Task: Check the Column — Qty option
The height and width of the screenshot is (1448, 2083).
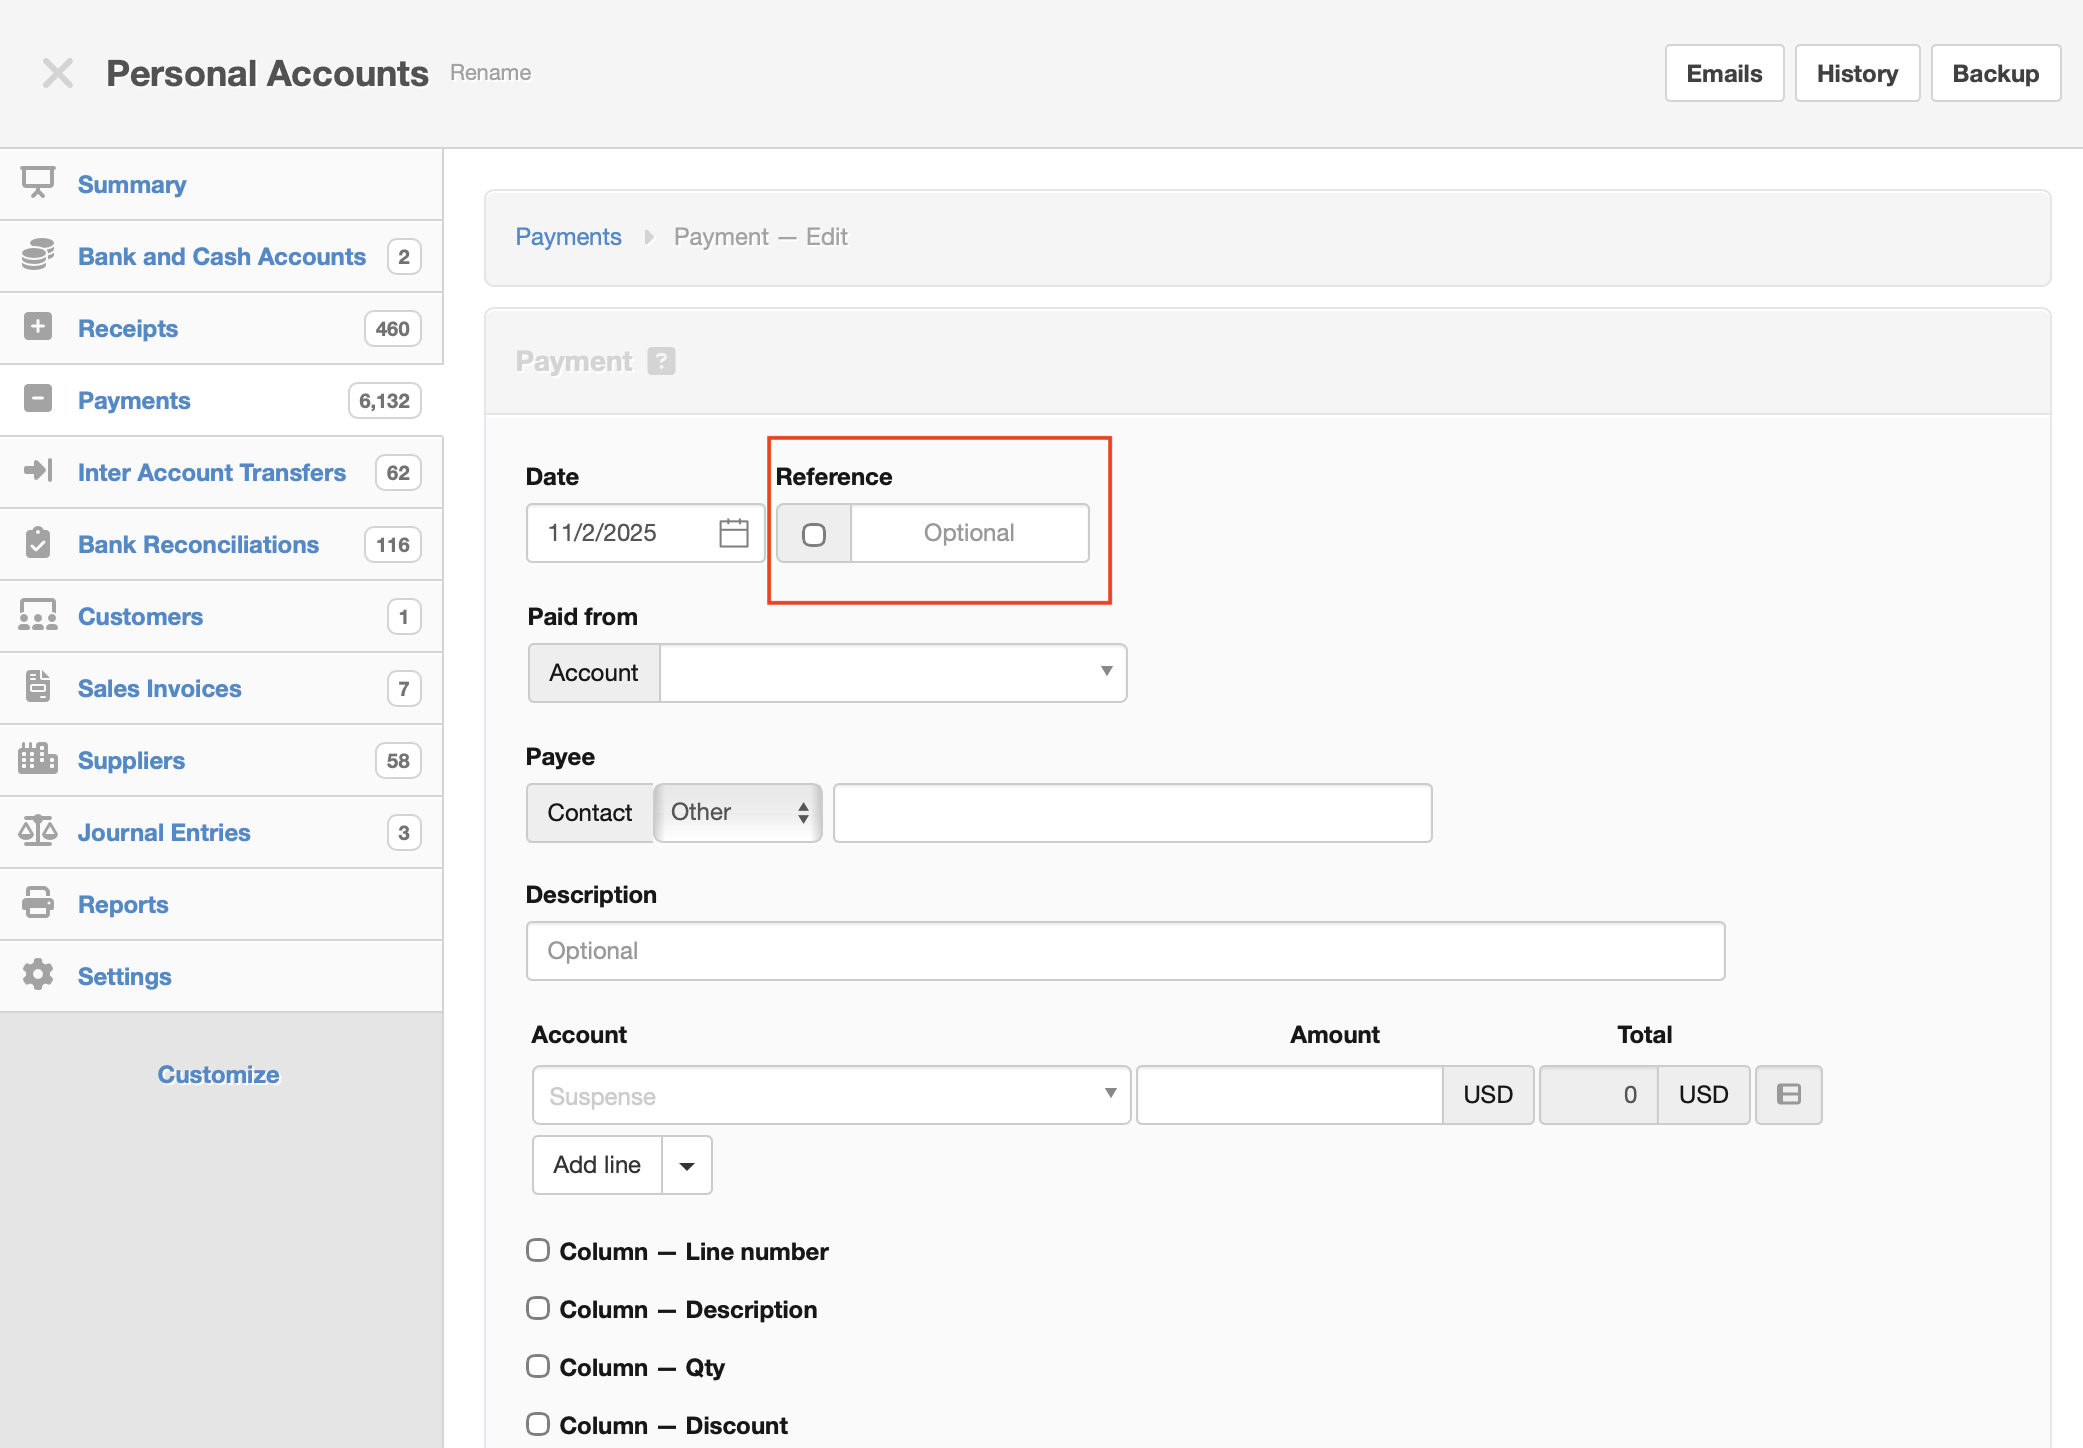Action: (538, 1367)
